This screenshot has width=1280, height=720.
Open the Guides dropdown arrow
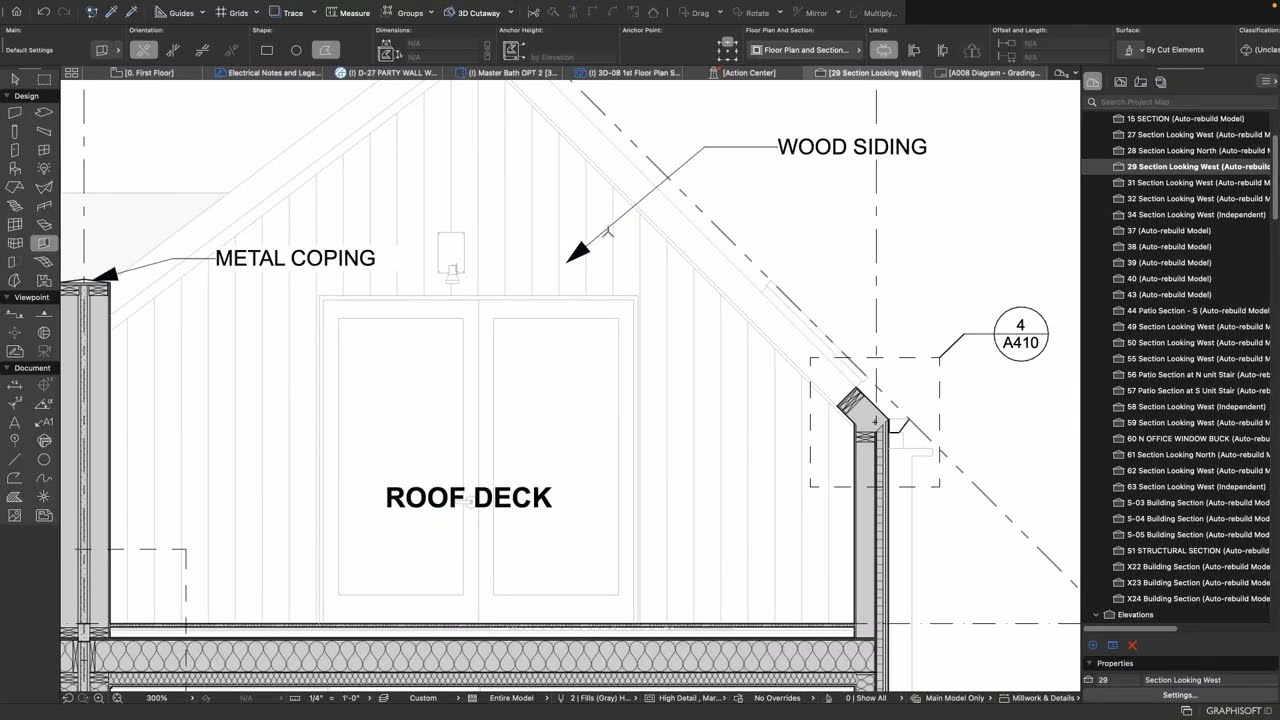click(x=202, y=13)
